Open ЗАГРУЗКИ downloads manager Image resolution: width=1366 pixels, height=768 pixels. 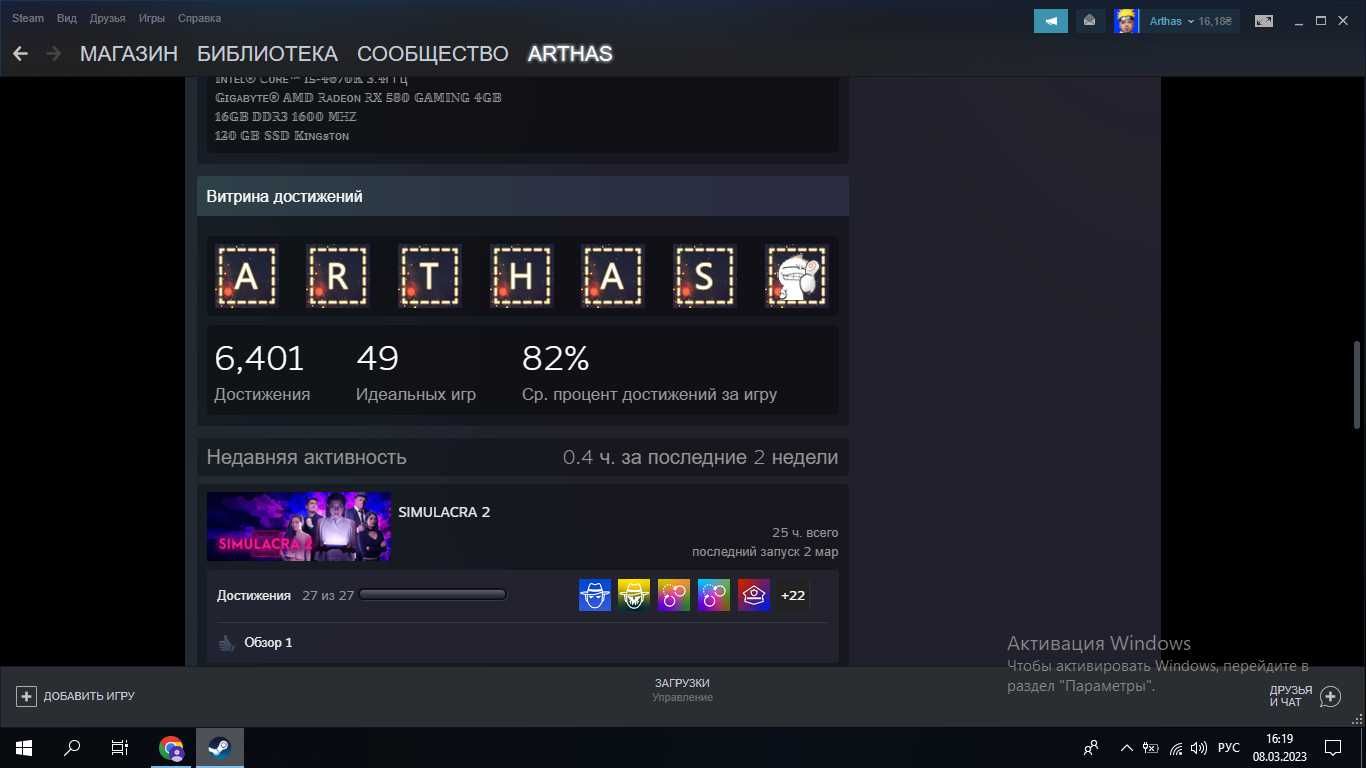pyautogui.click(x=682, y=683)
